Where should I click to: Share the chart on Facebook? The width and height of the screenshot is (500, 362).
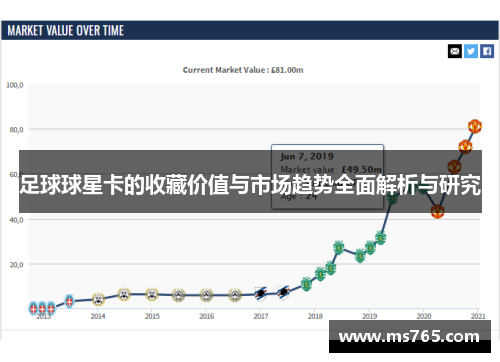point(487,51)
